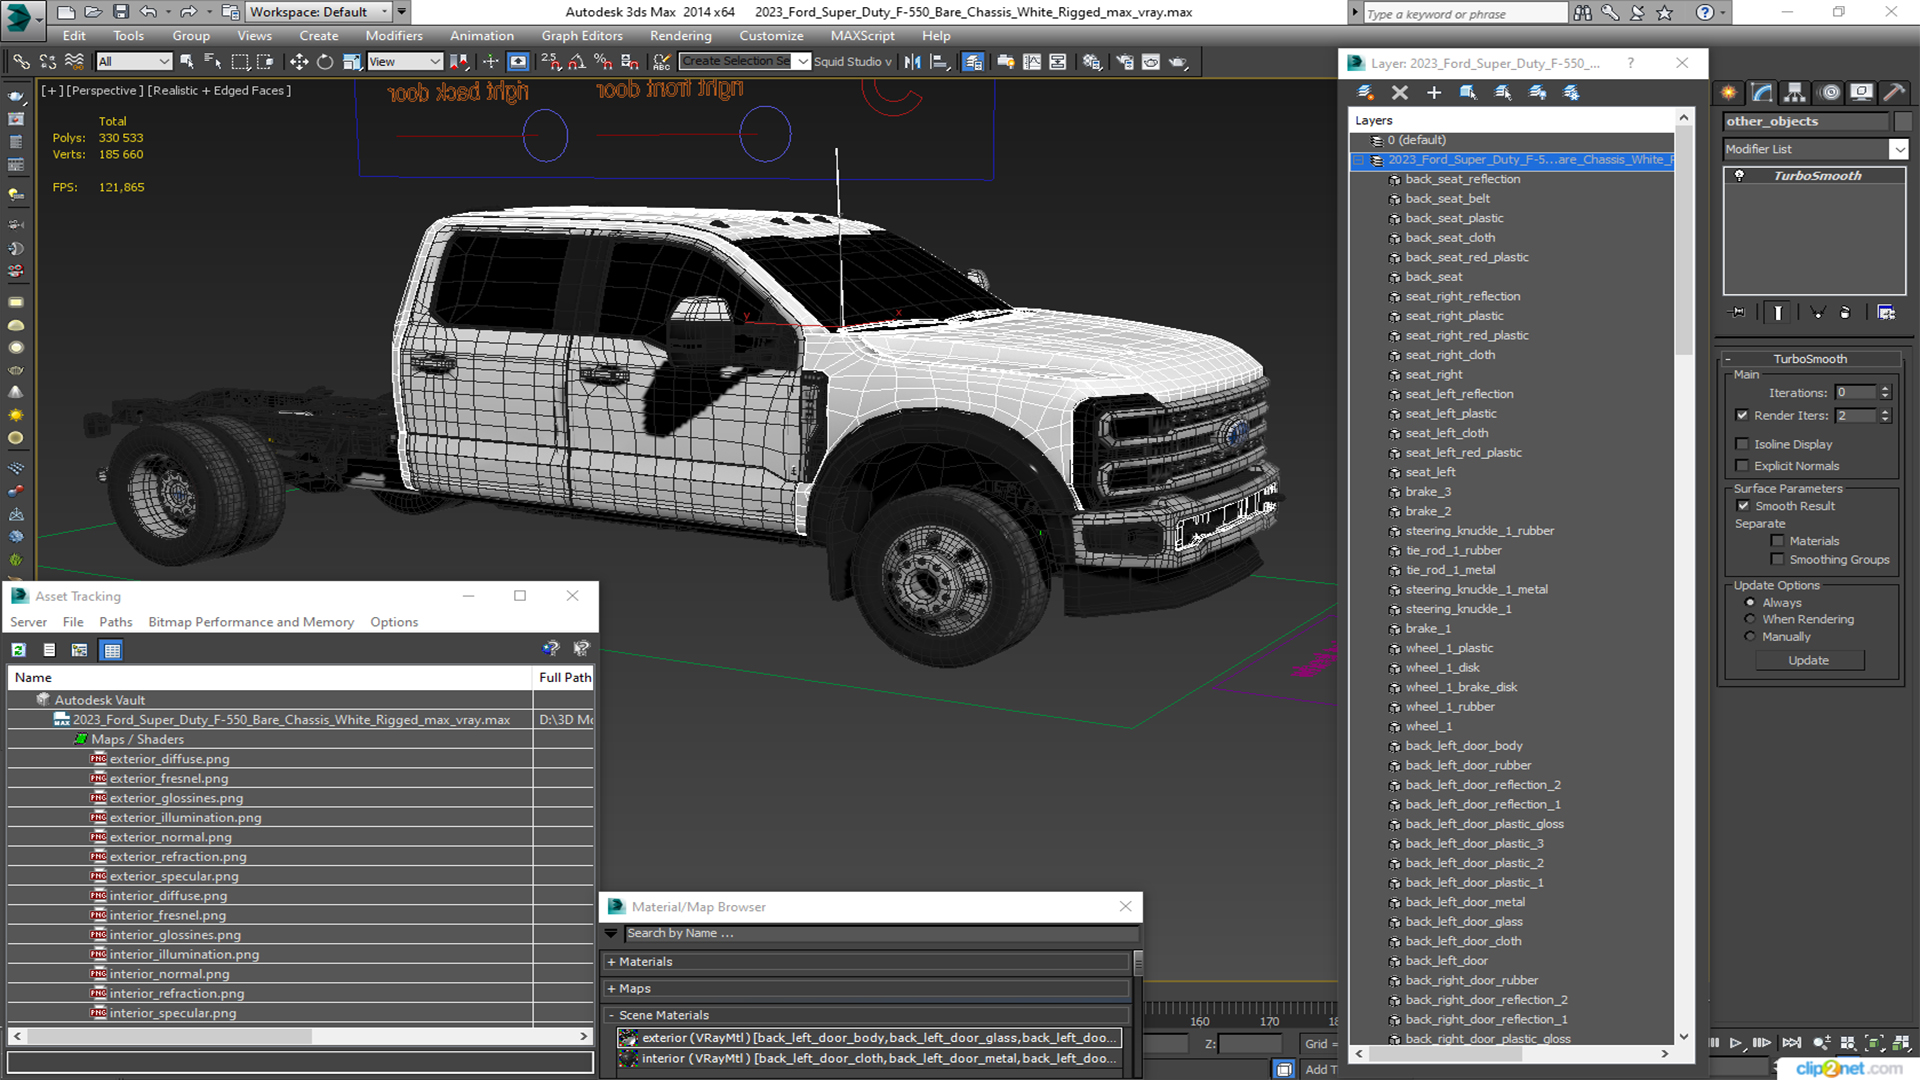Screen dimensions: 1920x1080
Task: Click the Select and Link tool
Action: 21,62
